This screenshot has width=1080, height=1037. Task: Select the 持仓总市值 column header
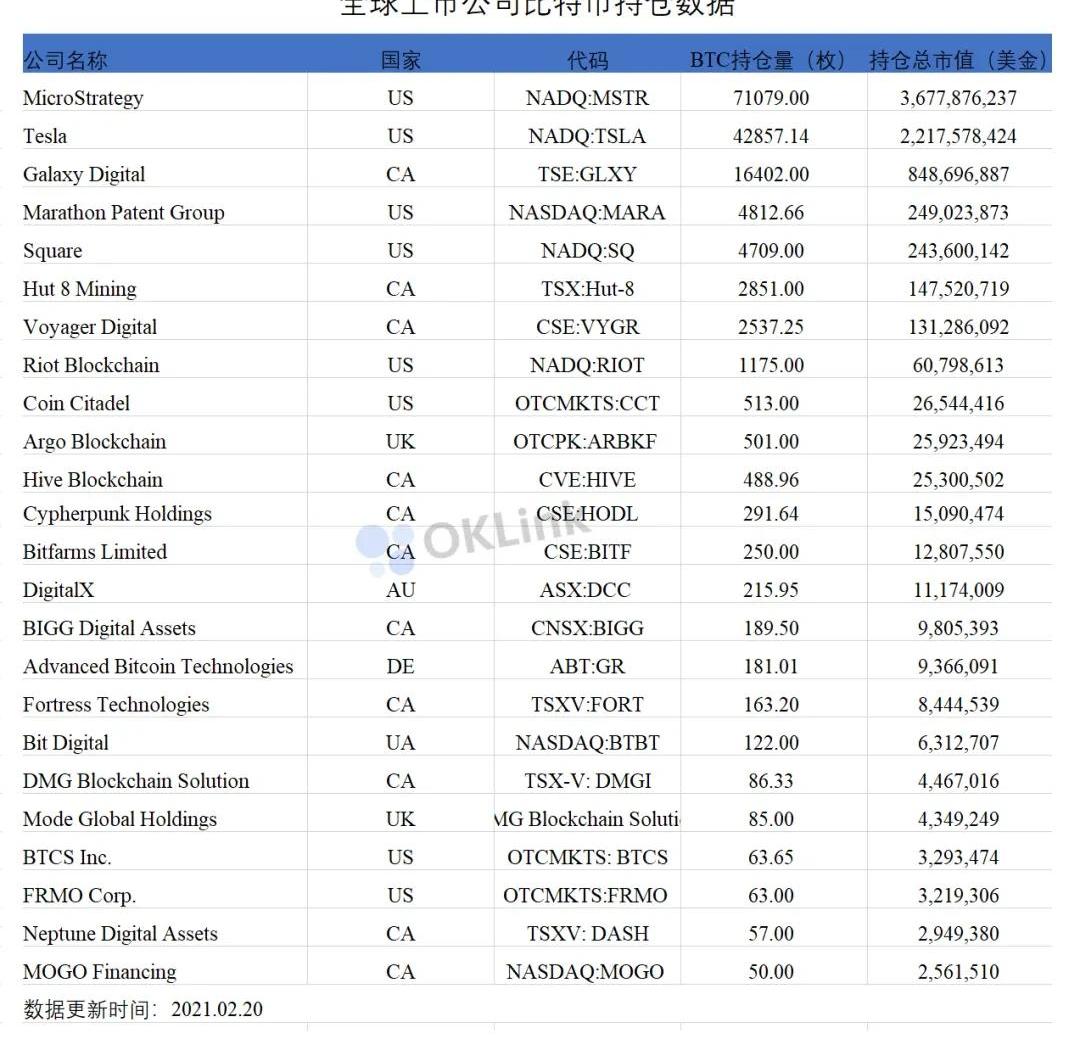pos(958,60)
